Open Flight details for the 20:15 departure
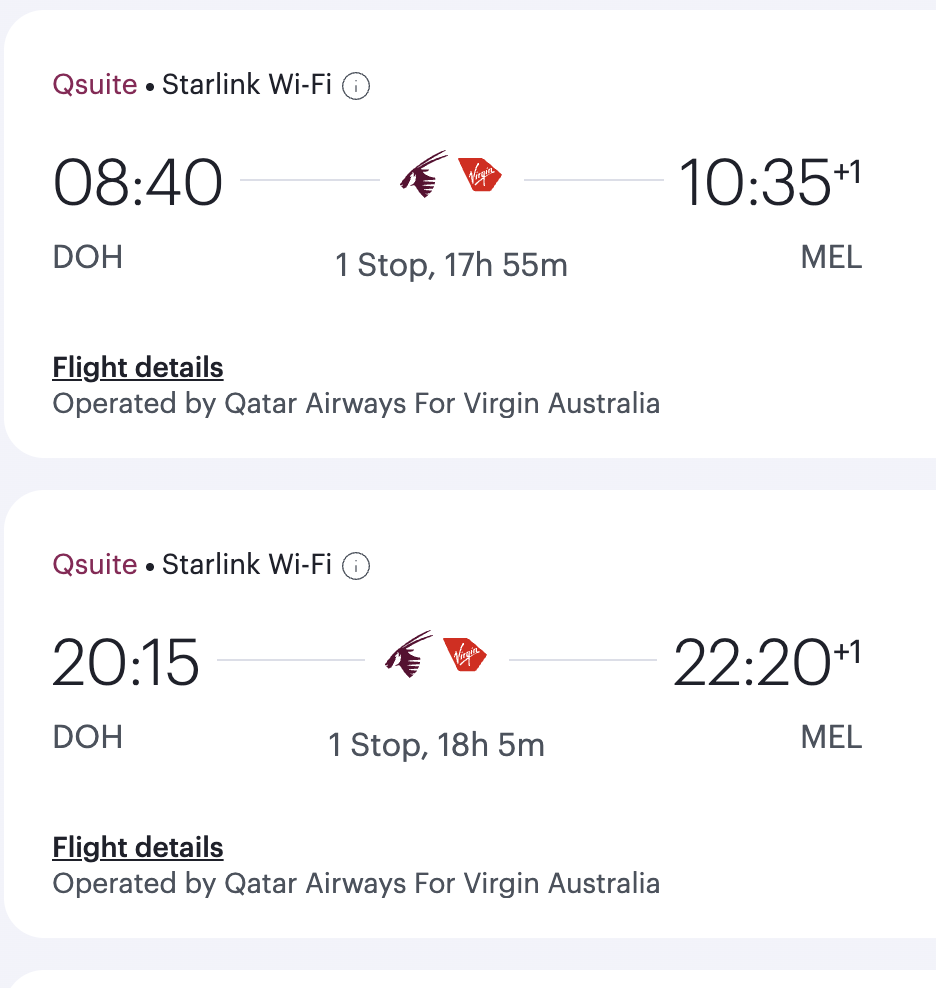The width and height of the screenshot is (936, 988). 138,848
